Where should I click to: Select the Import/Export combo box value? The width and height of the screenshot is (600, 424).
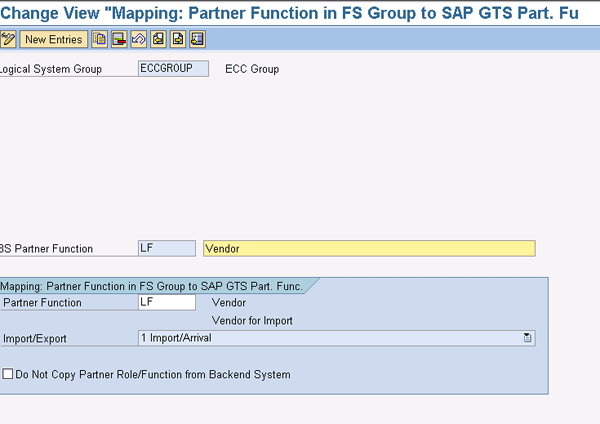[x=336, y=338]
